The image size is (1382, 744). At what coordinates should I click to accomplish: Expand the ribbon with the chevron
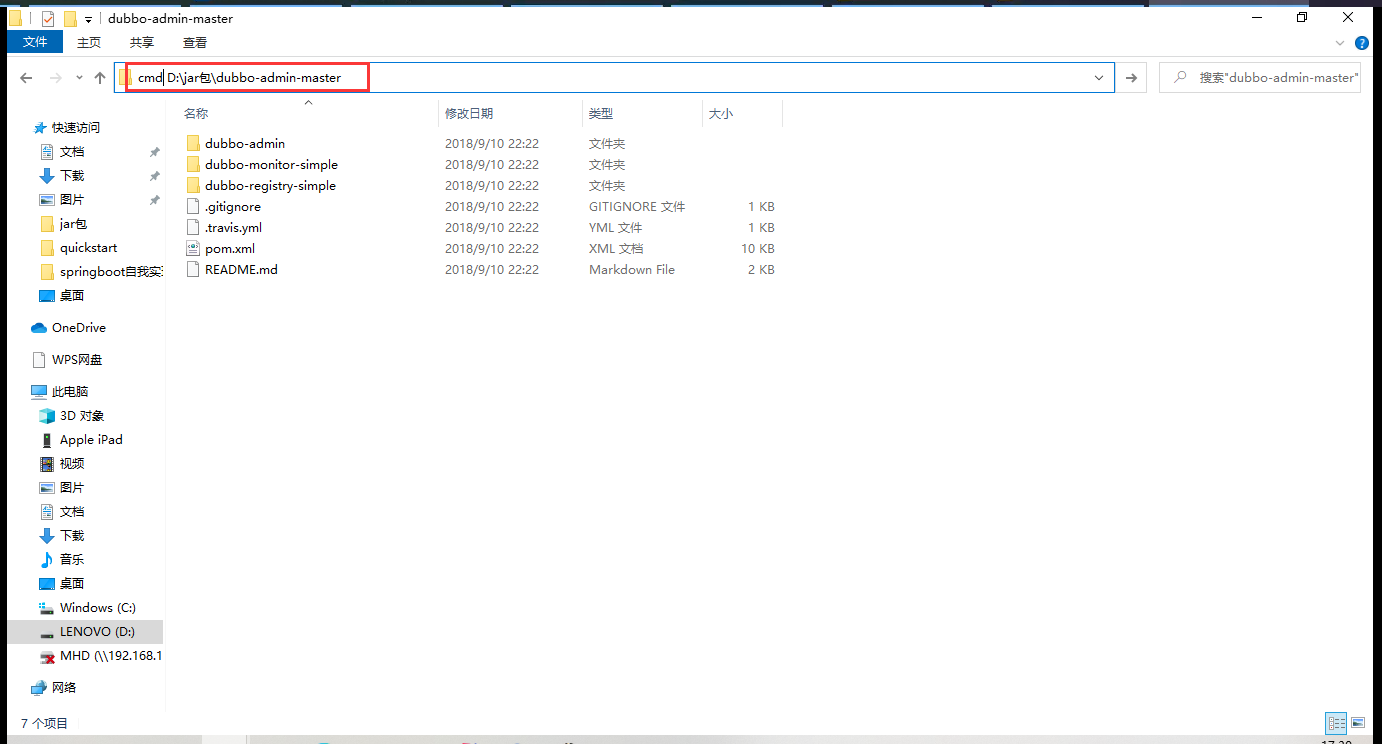click(x=1342, y=43)
